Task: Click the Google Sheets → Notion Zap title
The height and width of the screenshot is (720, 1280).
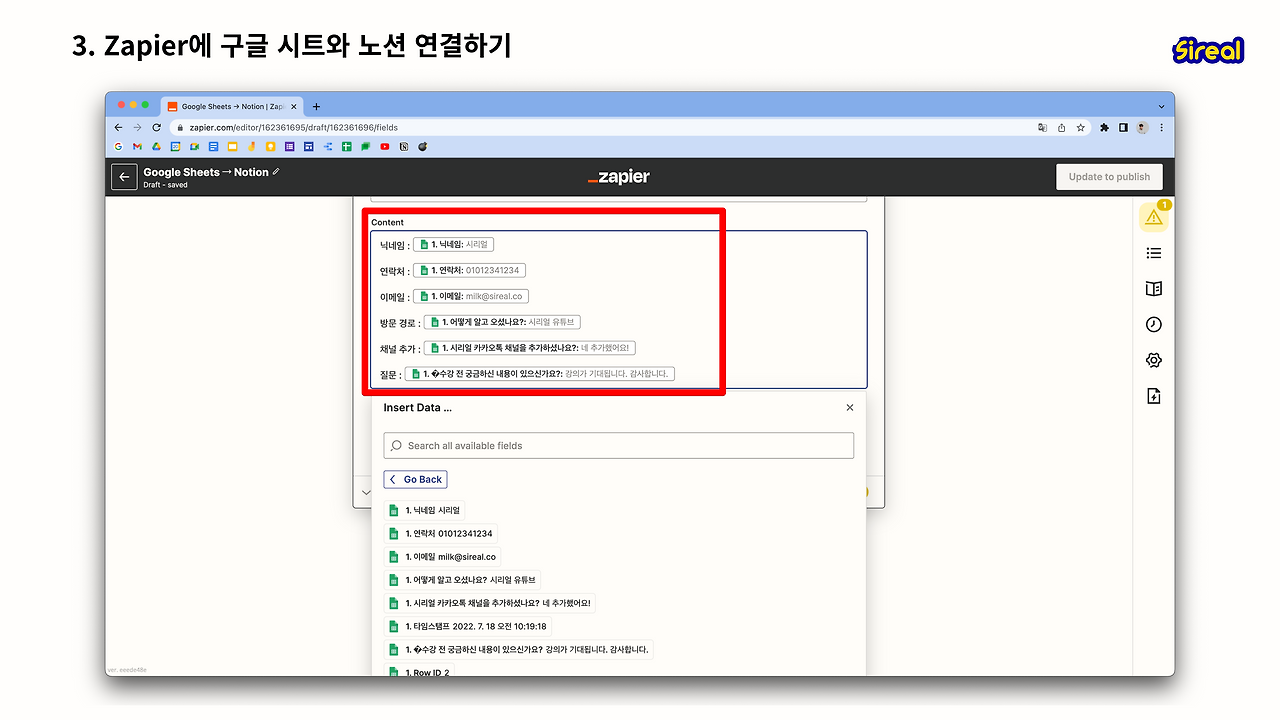Action: (206, 172)
